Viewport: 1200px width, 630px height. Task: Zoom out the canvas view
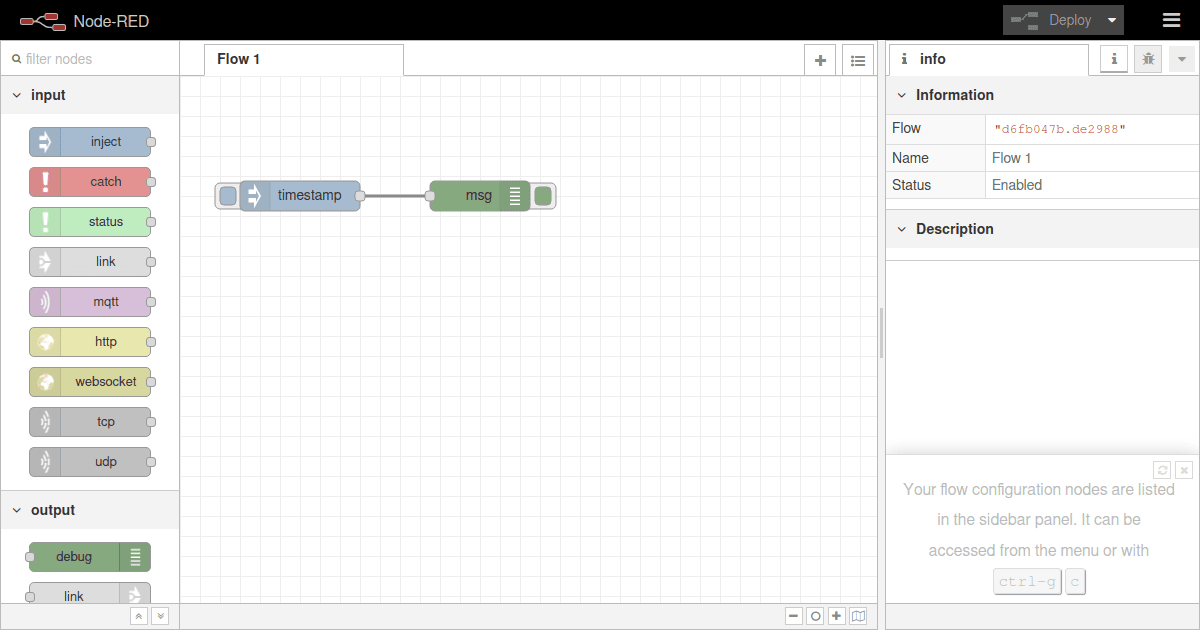coord(793,617)
